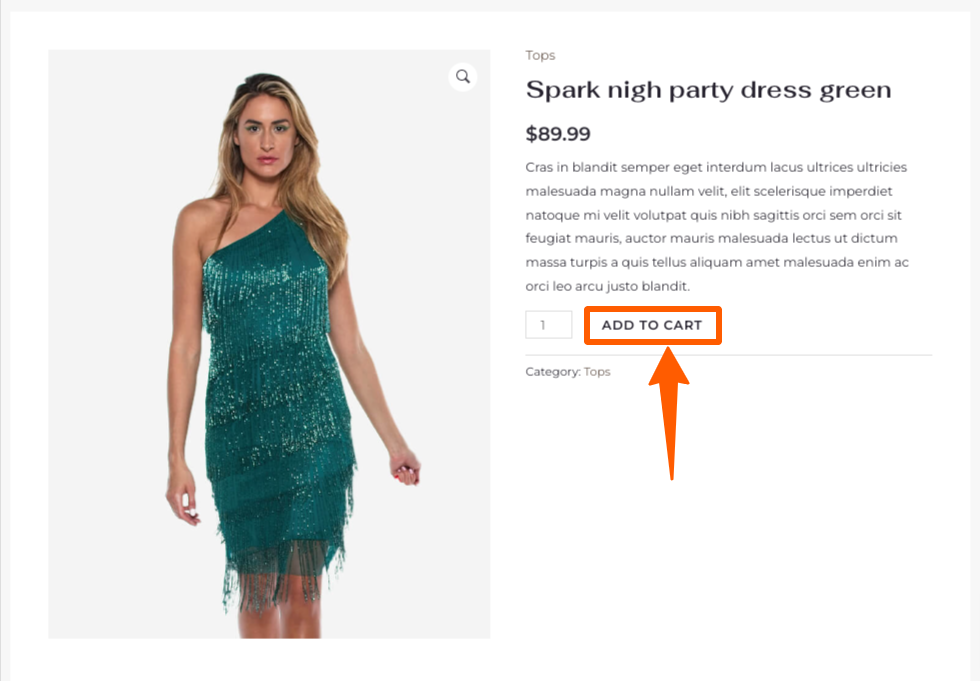The width and height of the screenshot is (980, 681).
Task: Click the orange arrow annotation
Action: [670, 413]
